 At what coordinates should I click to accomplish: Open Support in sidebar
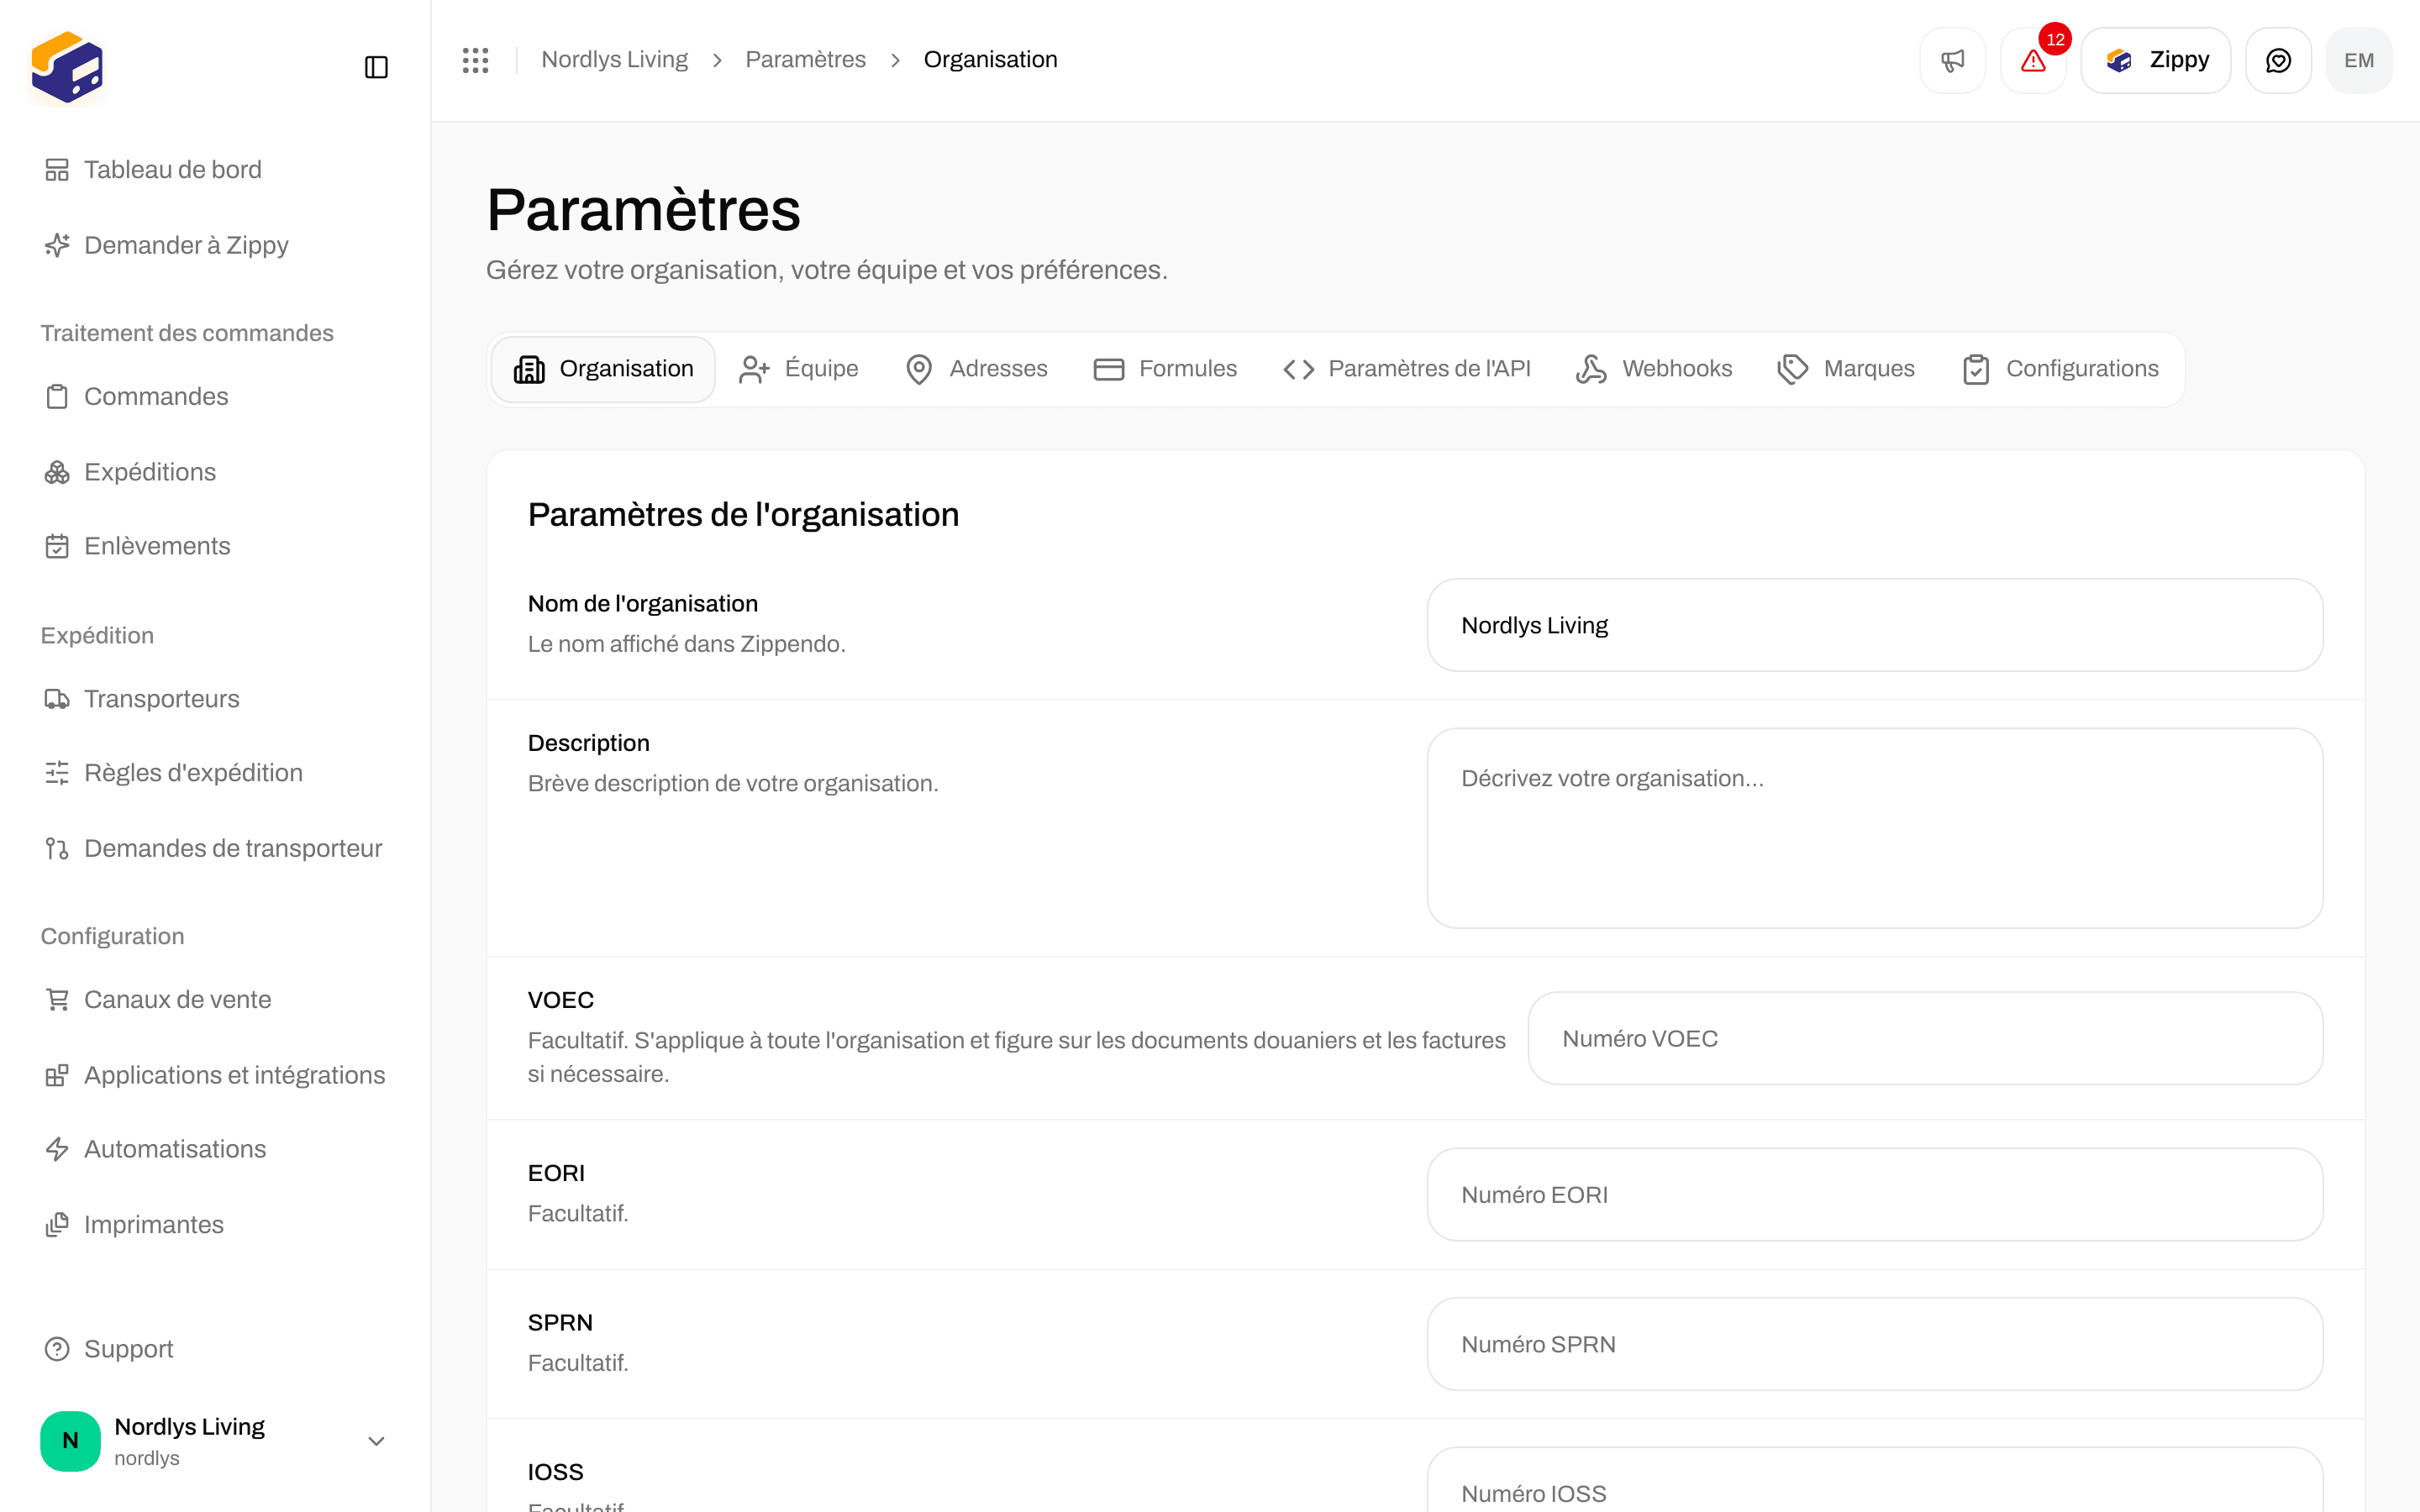214,1349
